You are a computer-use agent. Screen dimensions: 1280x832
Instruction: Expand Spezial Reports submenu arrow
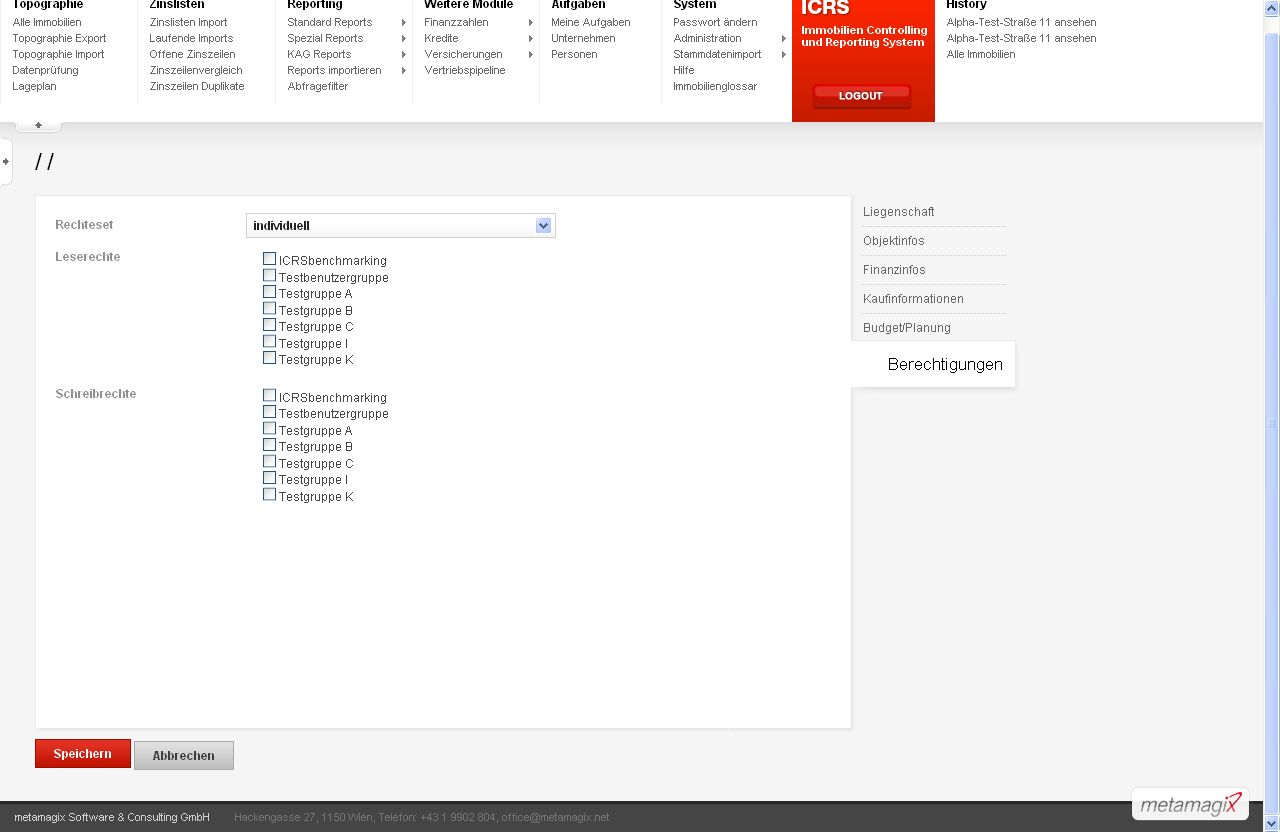click(404, 38)
